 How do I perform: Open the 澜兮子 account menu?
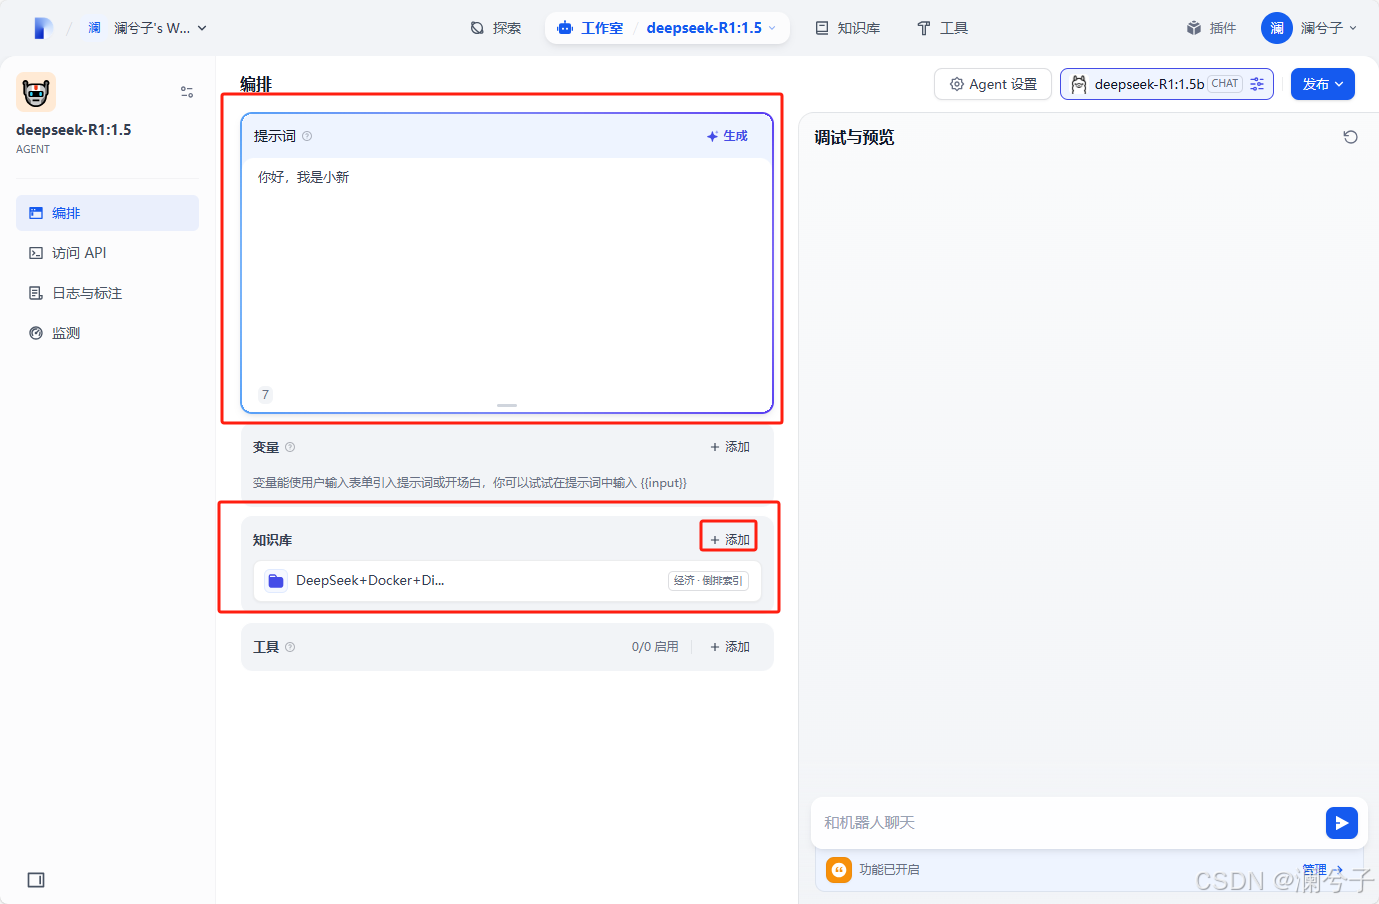pos(1309,28)
